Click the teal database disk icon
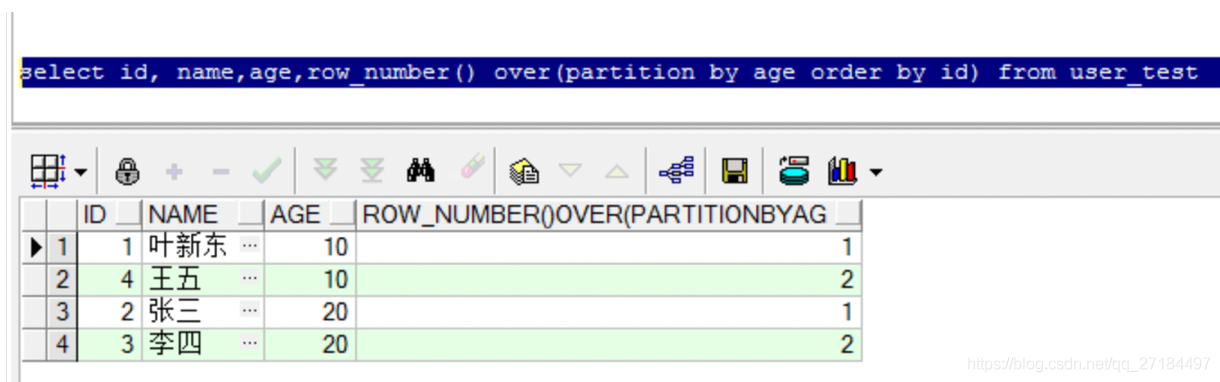1220x382 pixels. (x=794, y=172)
